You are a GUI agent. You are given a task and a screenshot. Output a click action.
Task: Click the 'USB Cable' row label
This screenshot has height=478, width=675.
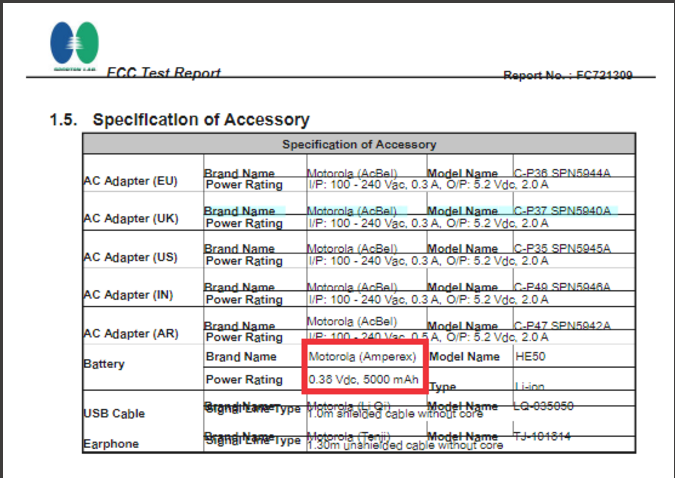[x=114, y=413]
